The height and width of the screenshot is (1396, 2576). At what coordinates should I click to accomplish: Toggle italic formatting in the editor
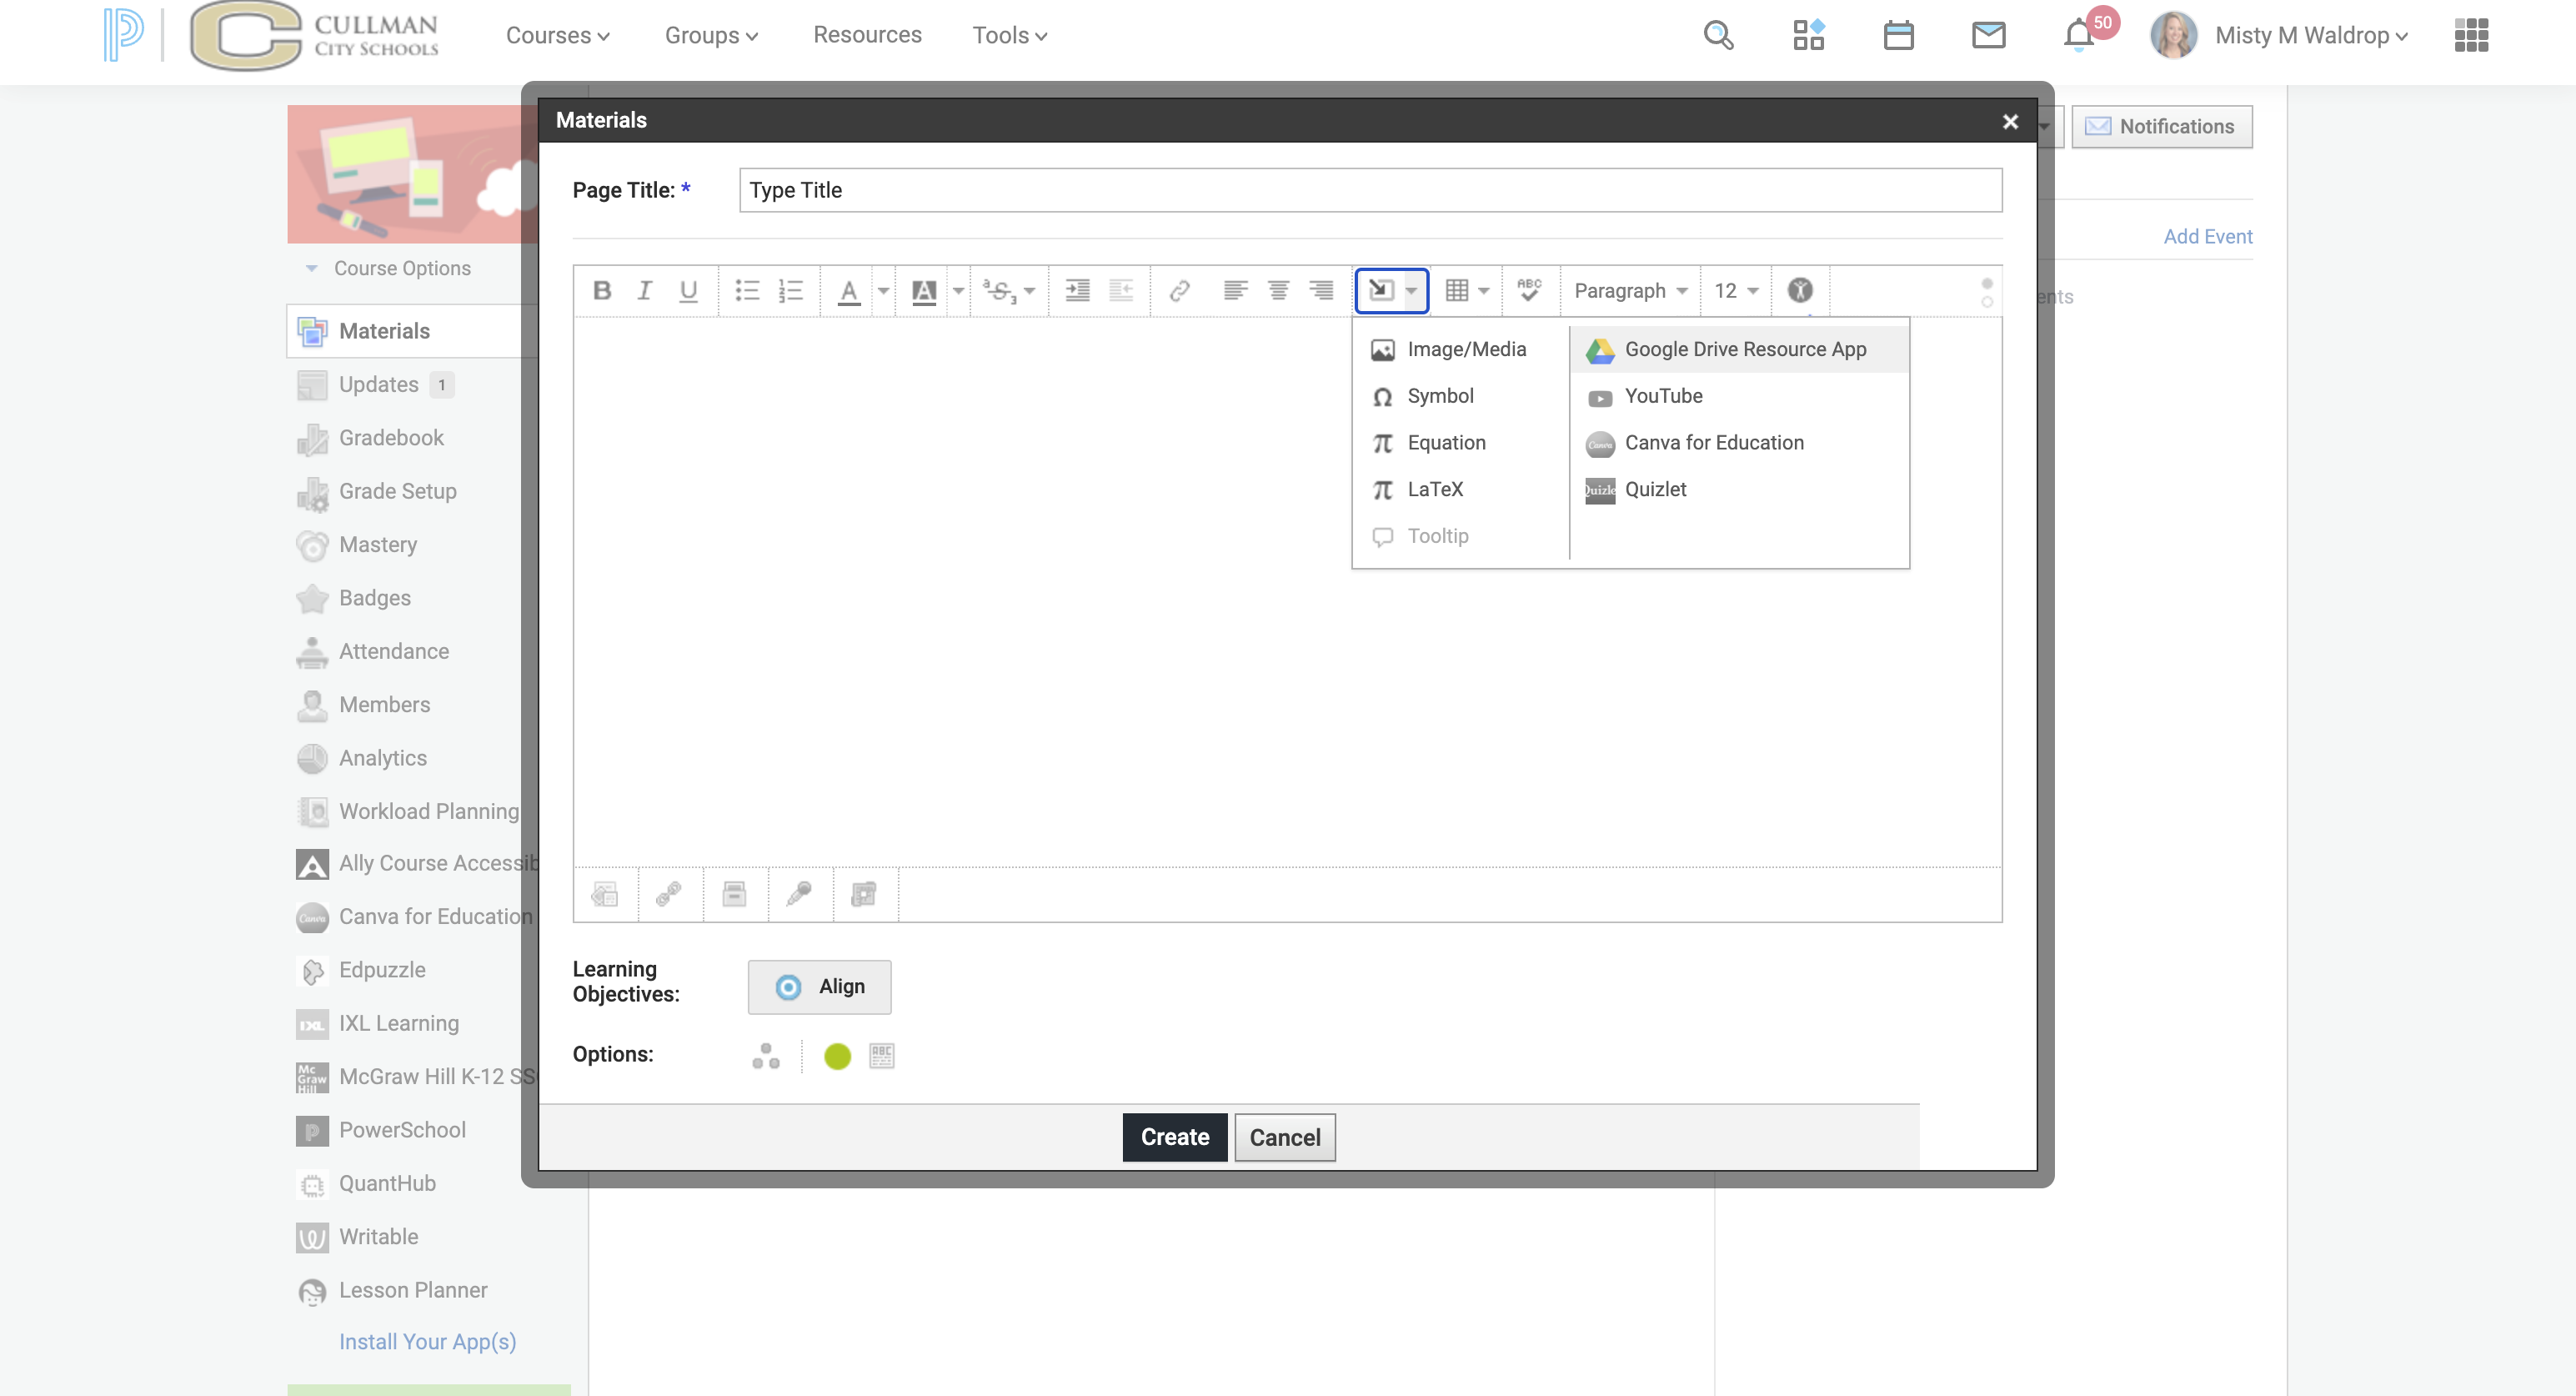(x=645, y=291)
